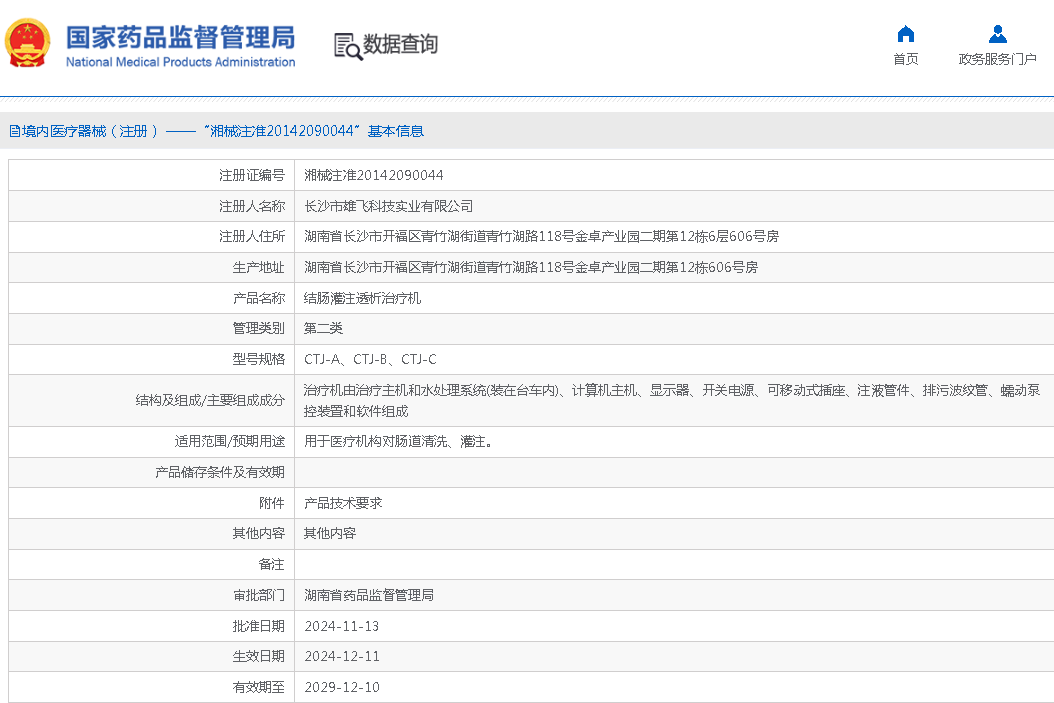Click registration number value 湘械注准20142090044 in table

(x=373, y=175)
